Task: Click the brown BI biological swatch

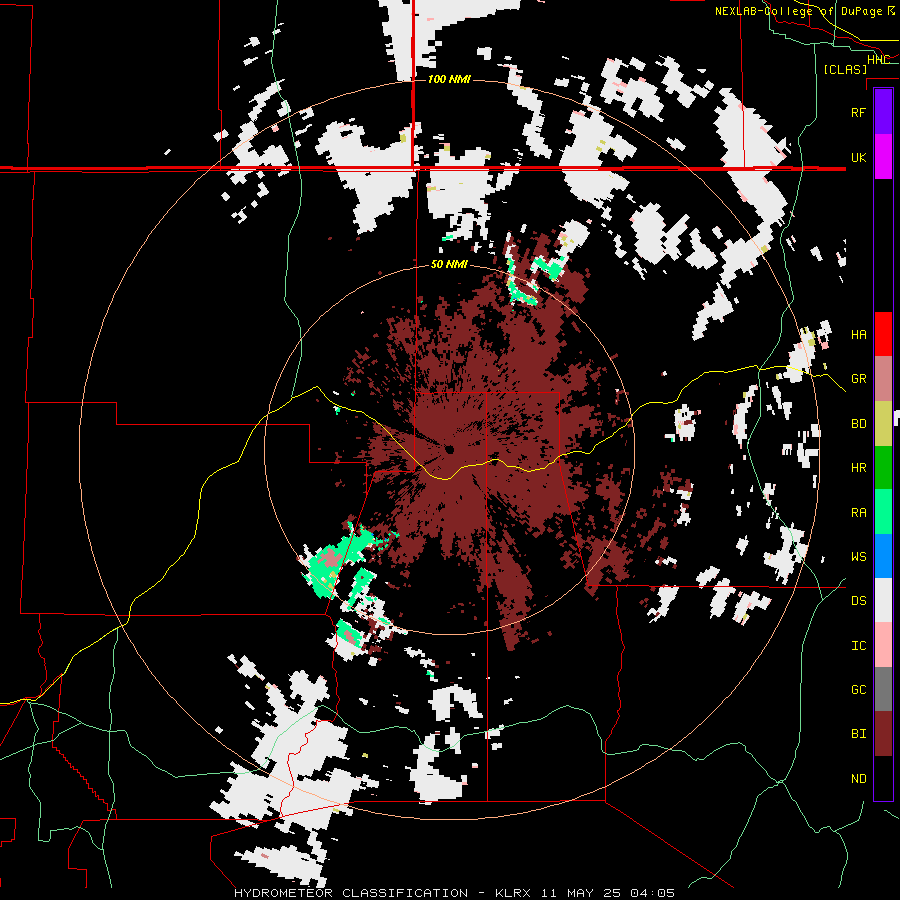Action: tap(883, 734)
